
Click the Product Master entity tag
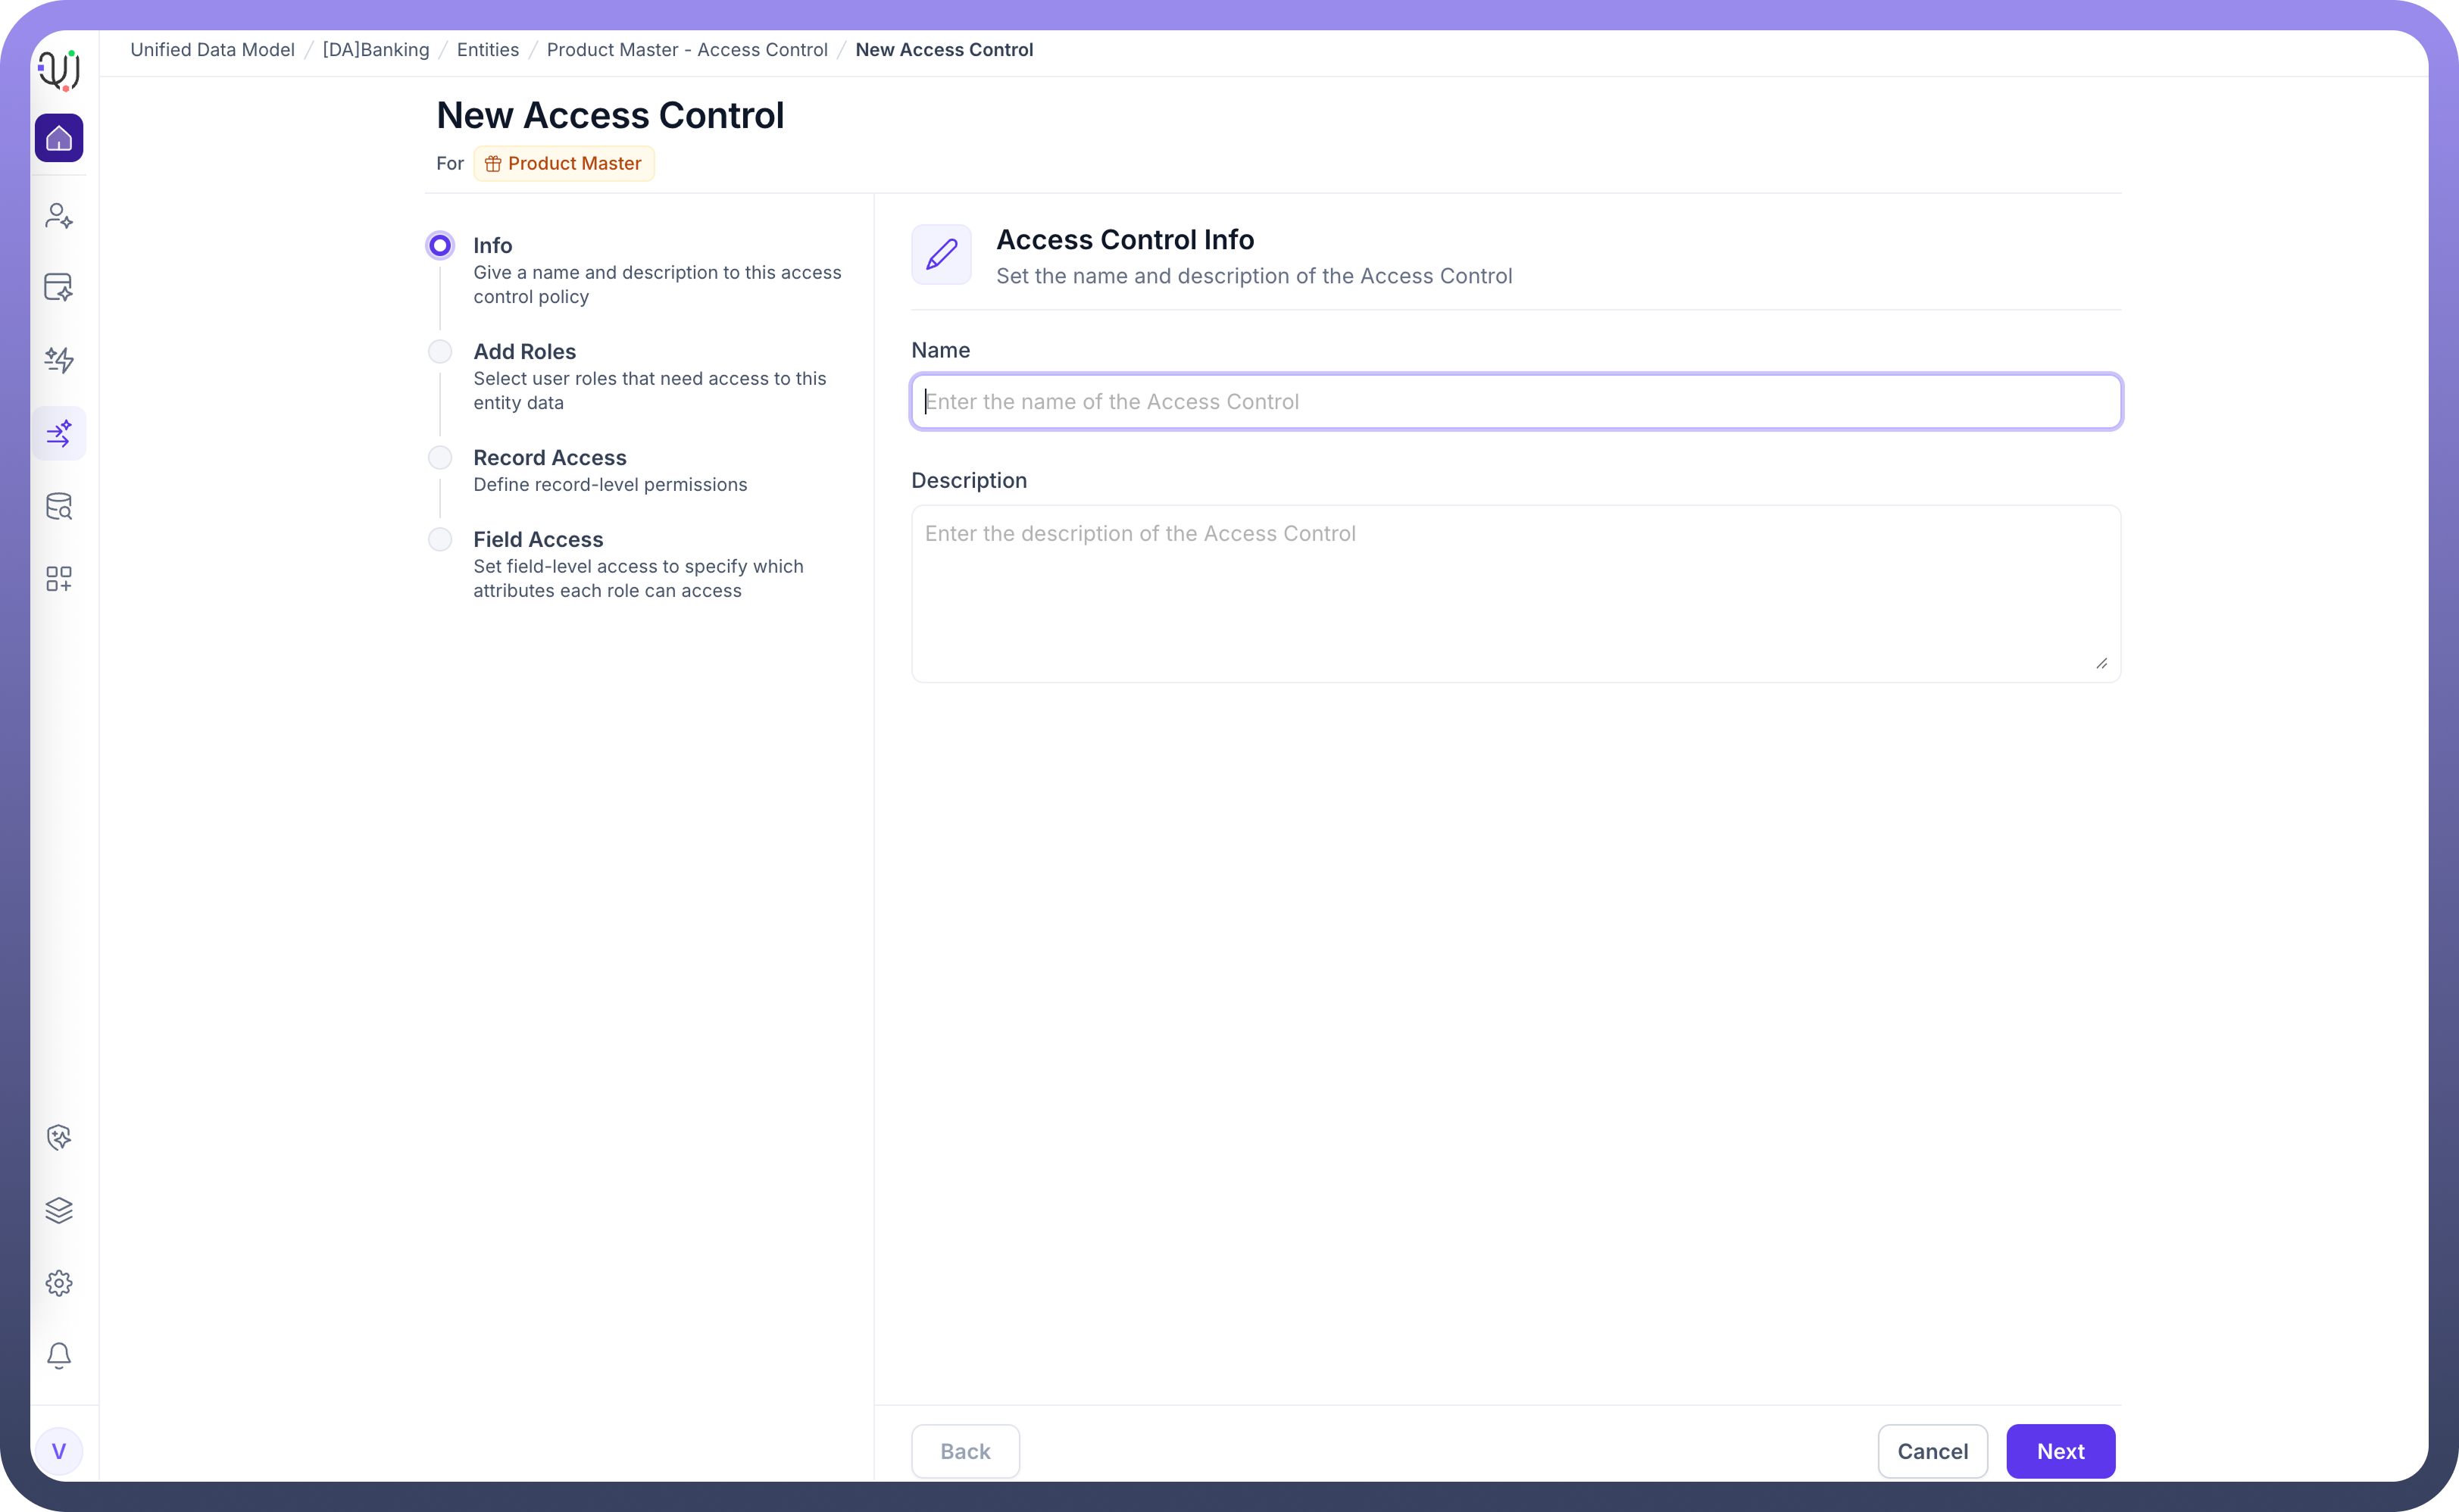point(564,164)
